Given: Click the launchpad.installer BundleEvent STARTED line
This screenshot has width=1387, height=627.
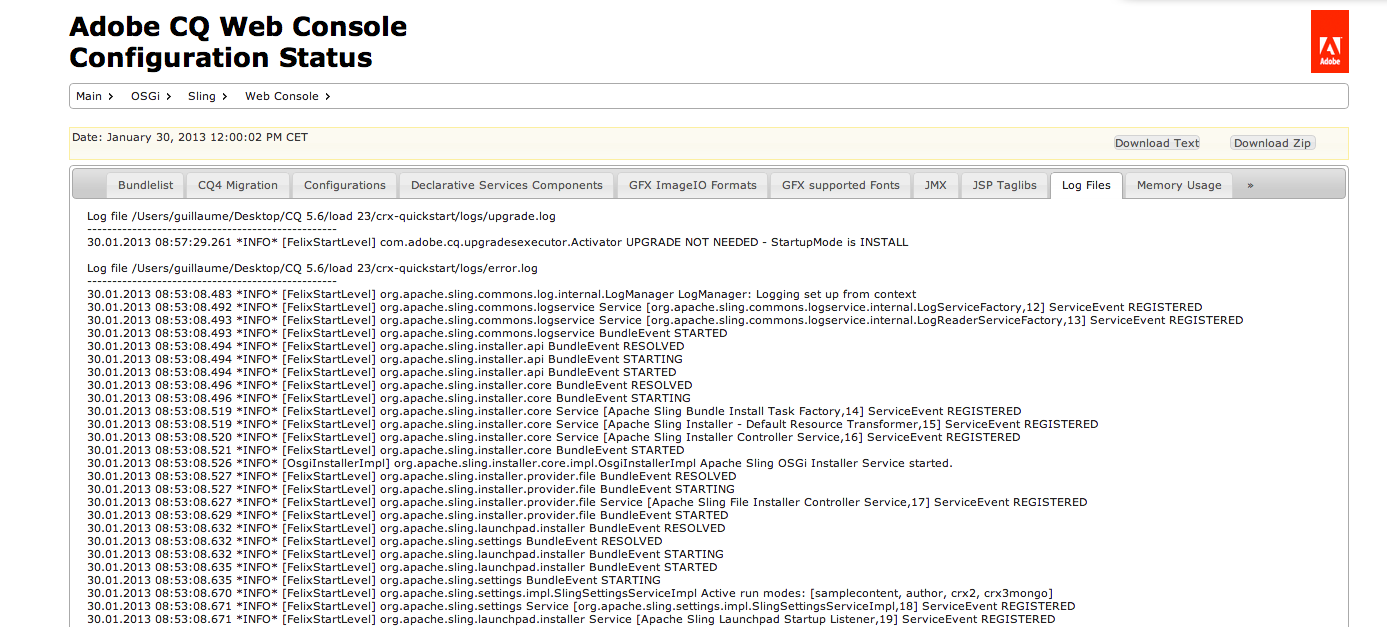Looking at the screenshot, I should [402, 567].
